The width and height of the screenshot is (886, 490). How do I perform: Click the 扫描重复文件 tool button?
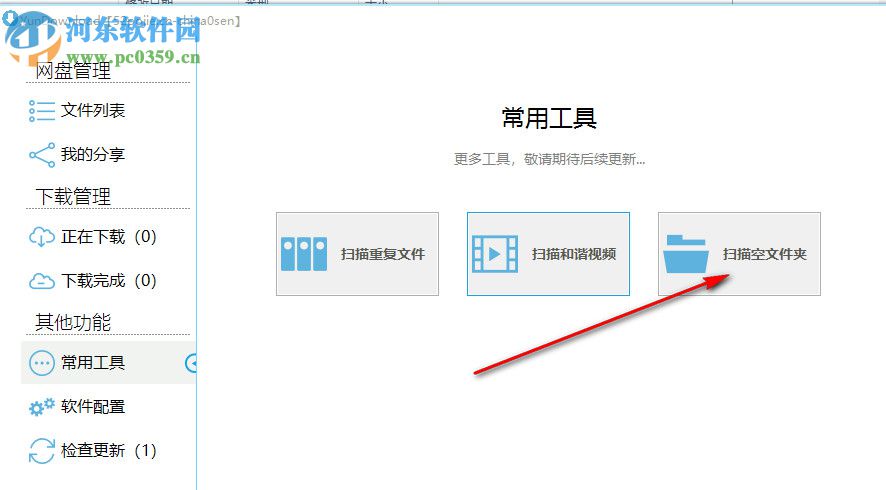click(x=357, y=254)
